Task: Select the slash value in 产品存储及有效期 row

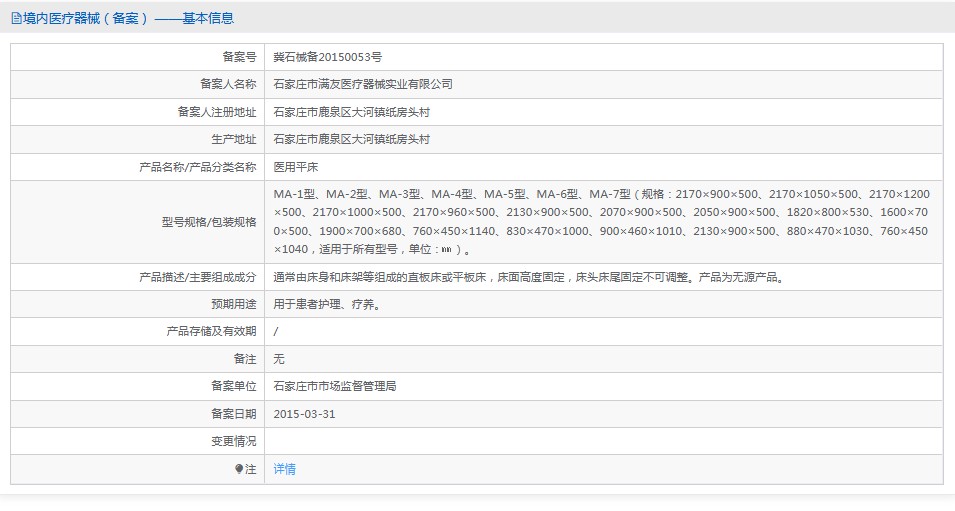Action: pos(276,332)
